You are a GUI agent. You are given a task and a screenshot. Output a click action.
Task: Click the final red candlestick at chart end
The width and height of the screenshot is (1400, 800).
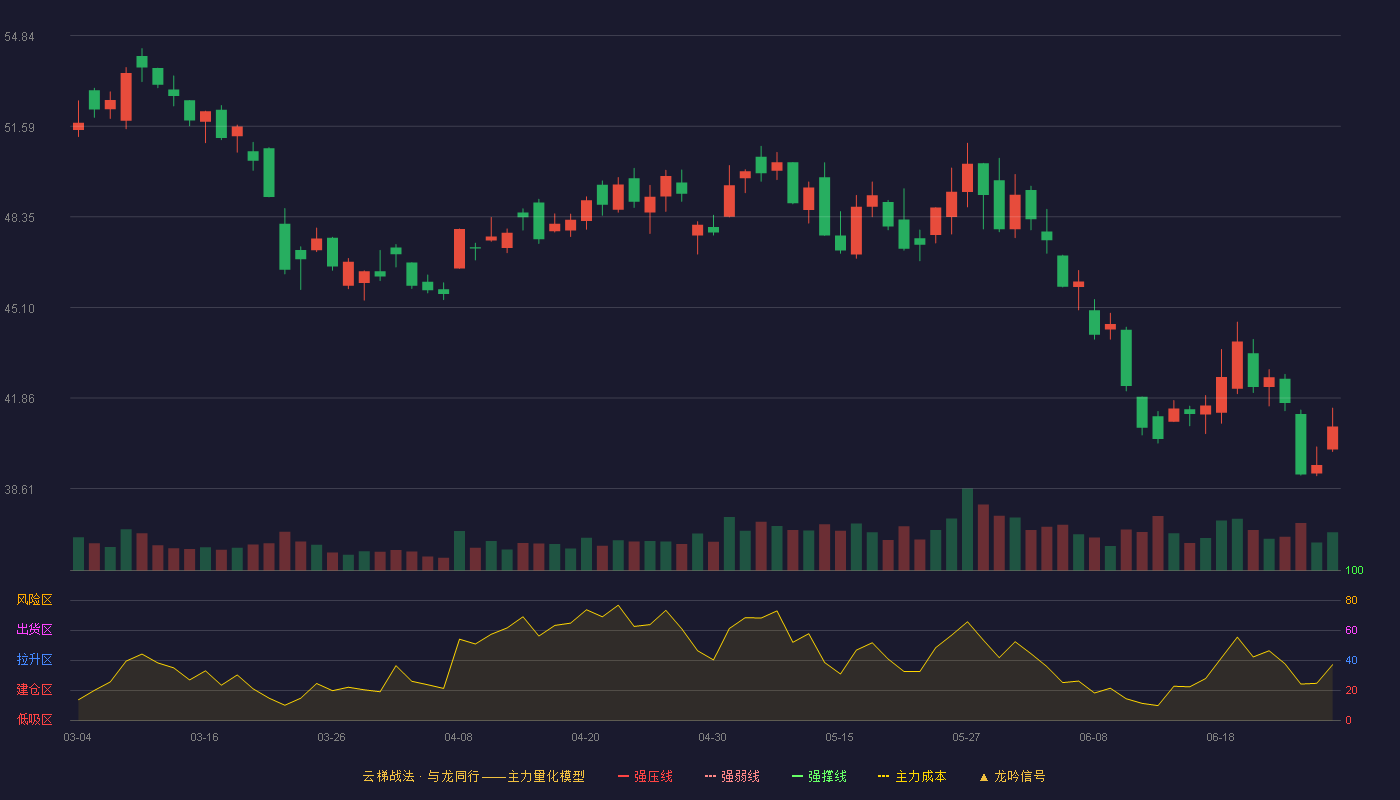tap(1332, 438)
